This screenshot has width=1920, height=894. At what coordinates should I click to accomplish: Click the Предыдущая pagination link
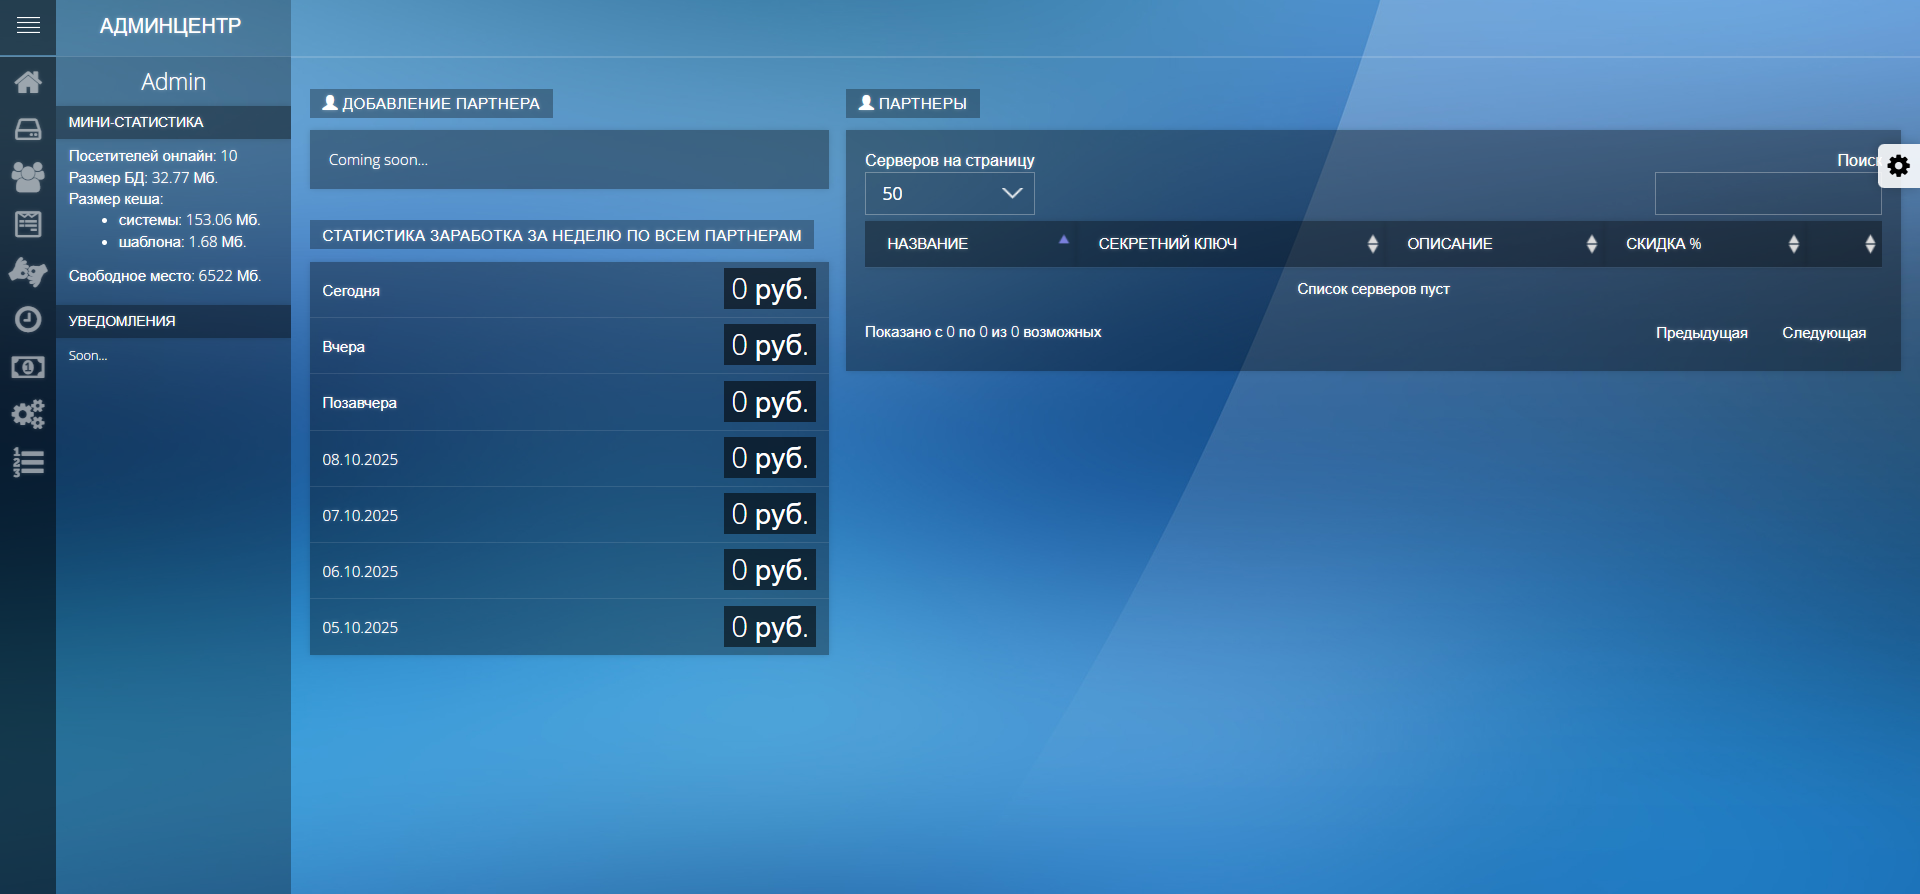coord(1701,333)
